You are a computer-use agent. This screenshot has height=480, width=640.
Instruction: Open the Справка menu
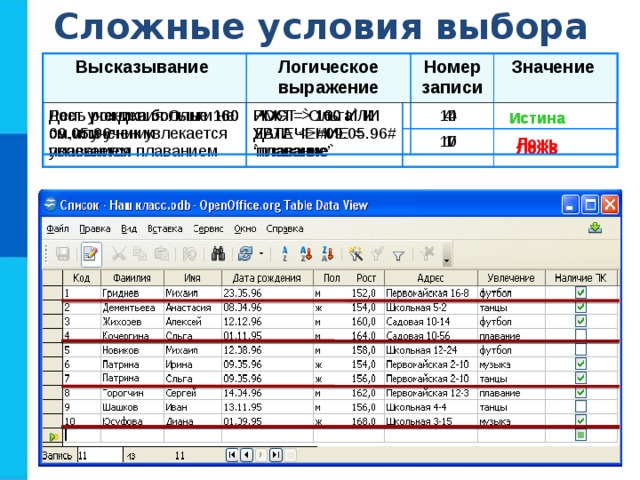tap(284, 229)
